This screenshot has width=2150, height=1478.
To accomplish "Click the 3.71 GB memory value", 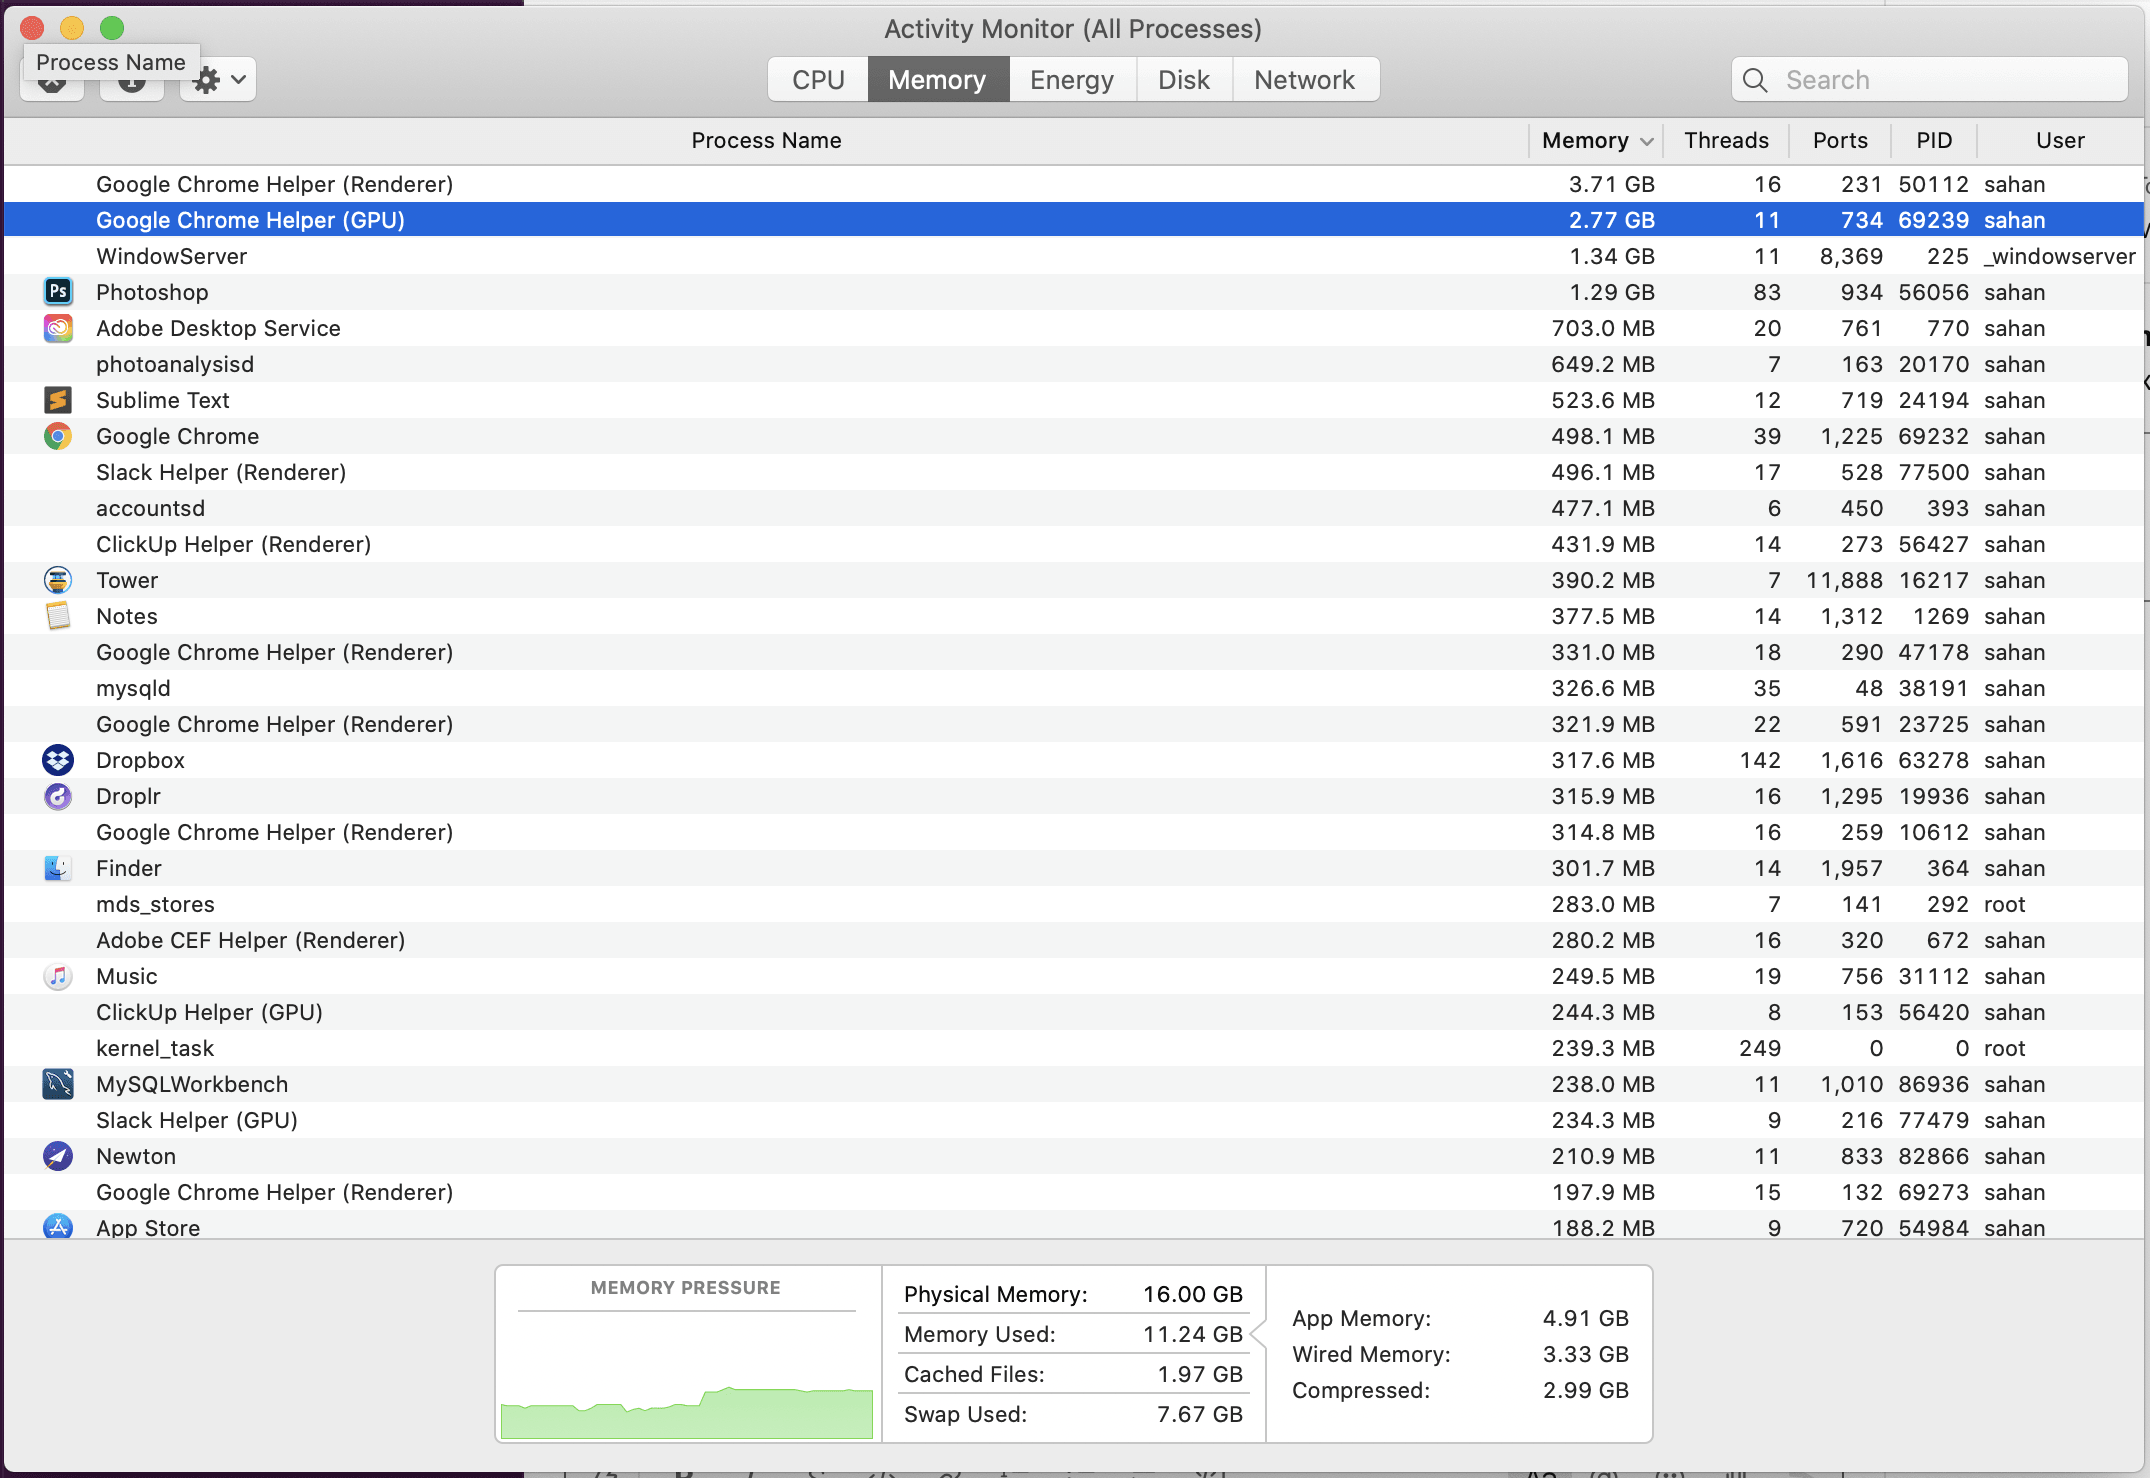I will click(x=1611, y=184).
